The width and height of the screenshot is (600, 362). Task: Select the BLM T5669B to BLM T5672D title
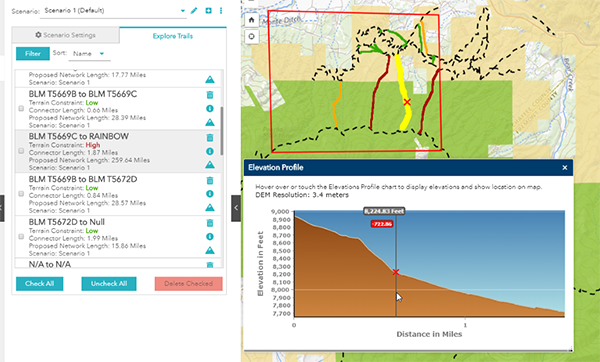tap(83, 179)
